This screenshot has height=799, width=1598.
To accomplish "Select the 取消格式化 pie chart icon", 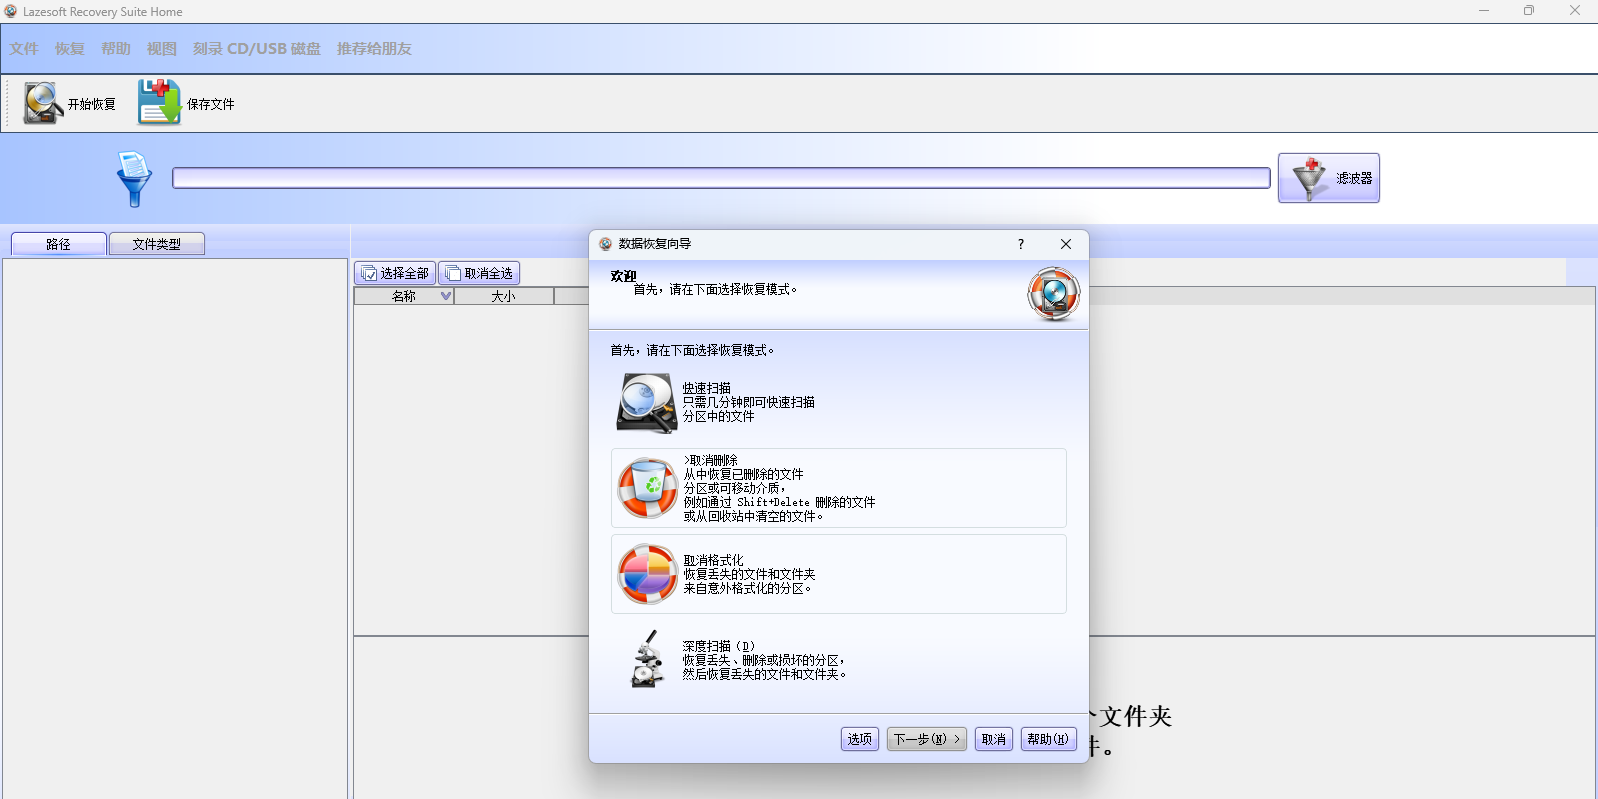I will 647,574.
